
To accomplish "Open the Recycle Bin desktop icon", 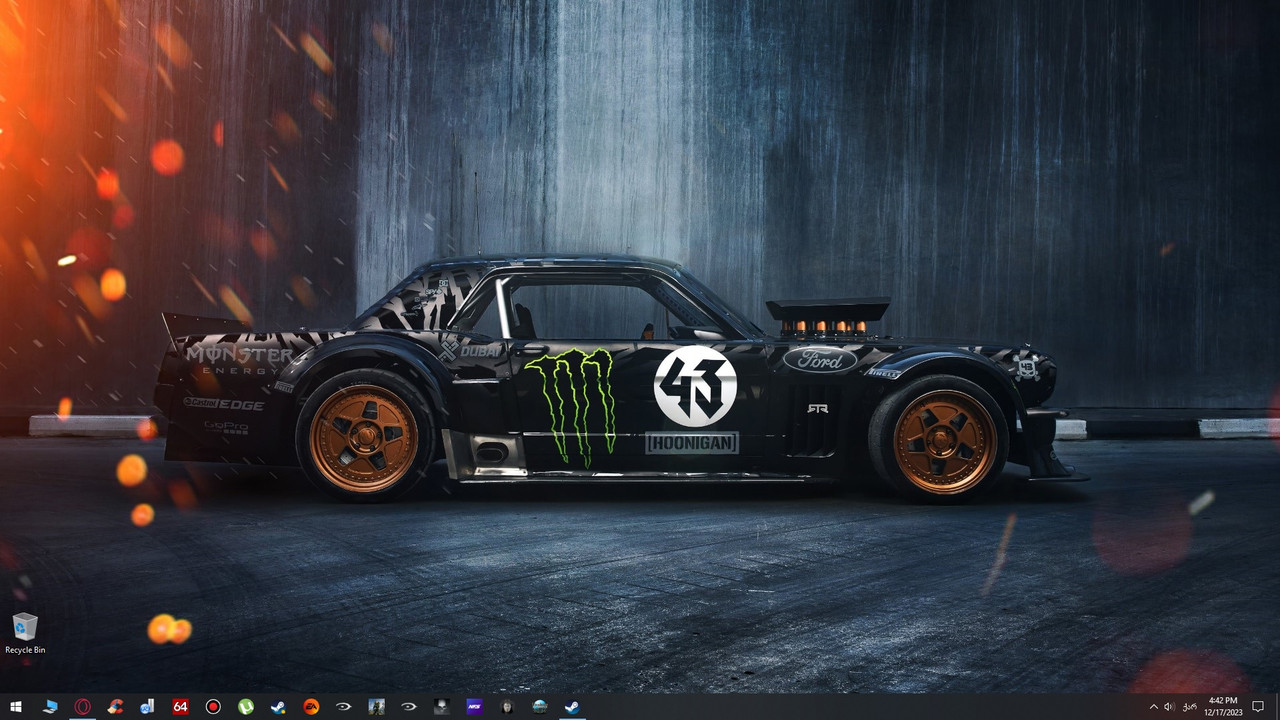I will [x=25, y=633].
